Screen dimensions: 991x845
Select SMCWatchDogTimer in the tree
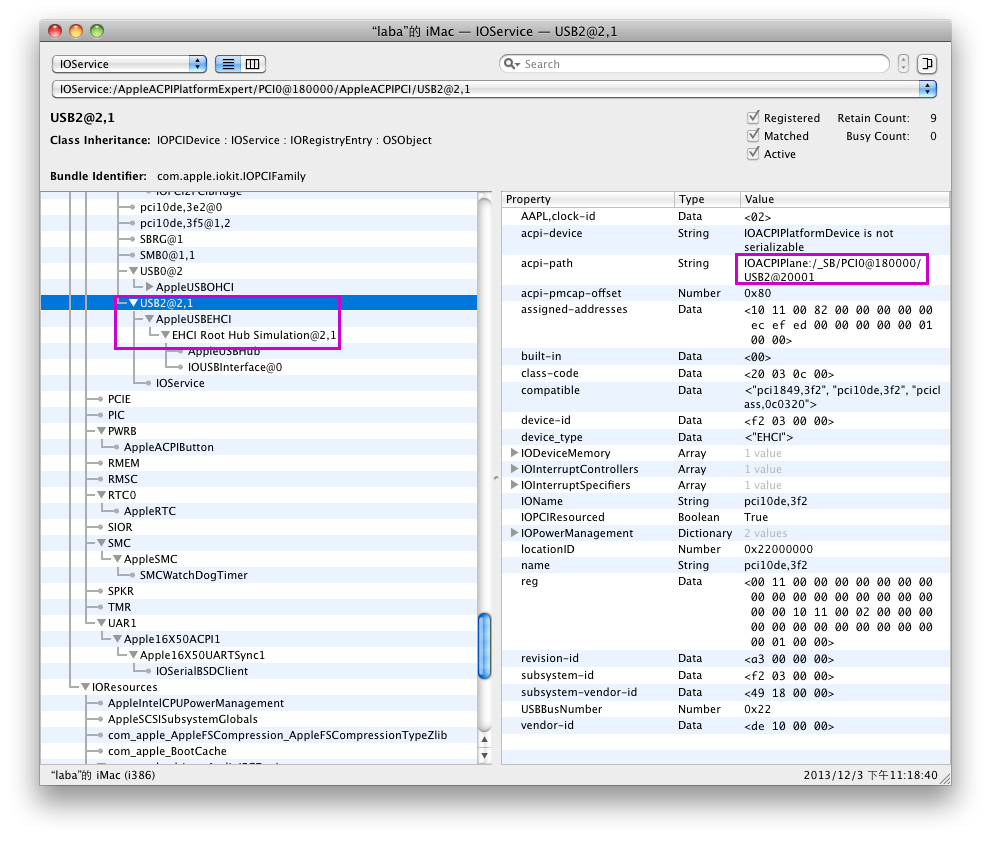coord(193,574)
